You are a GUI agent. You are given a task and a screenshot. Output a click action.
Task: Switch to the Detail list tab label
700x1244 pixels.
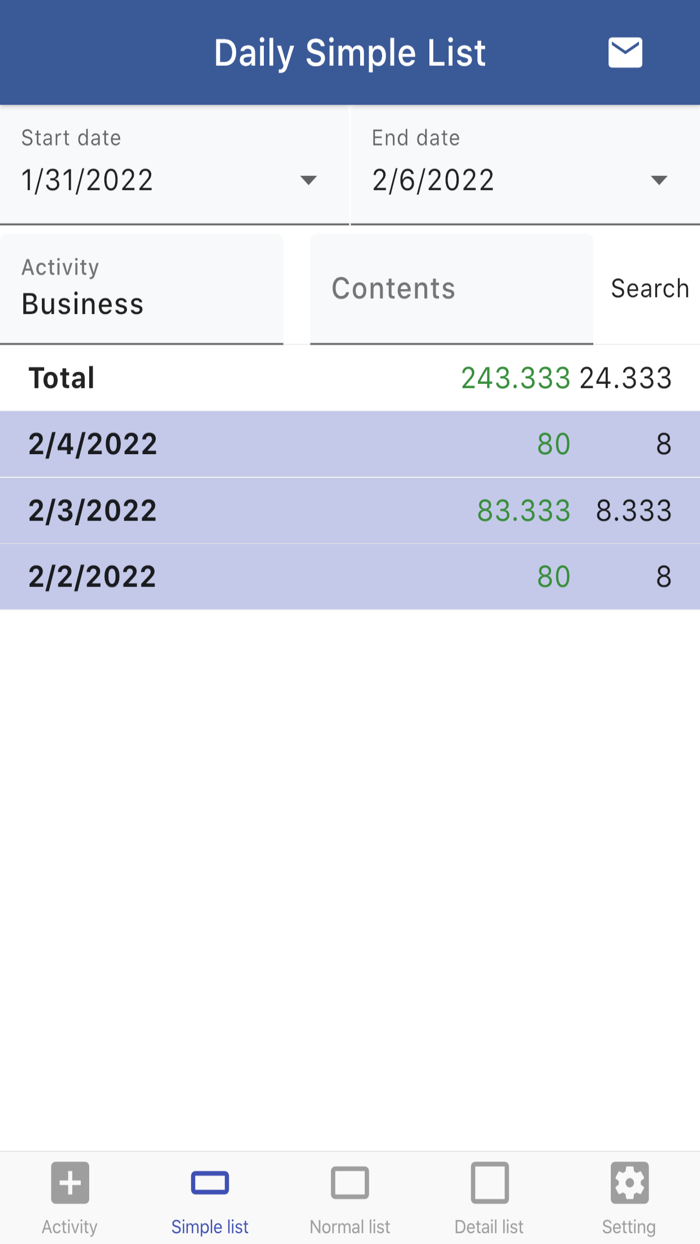pos(489,1227)
